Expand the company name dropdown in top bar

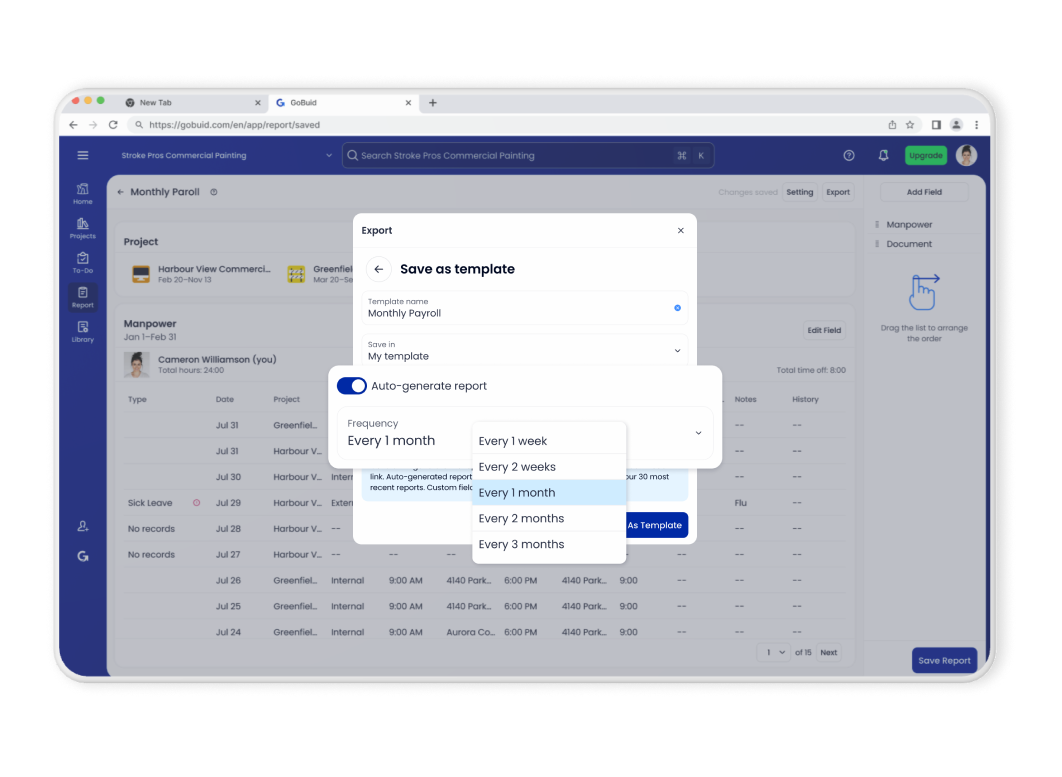(328, 155)
